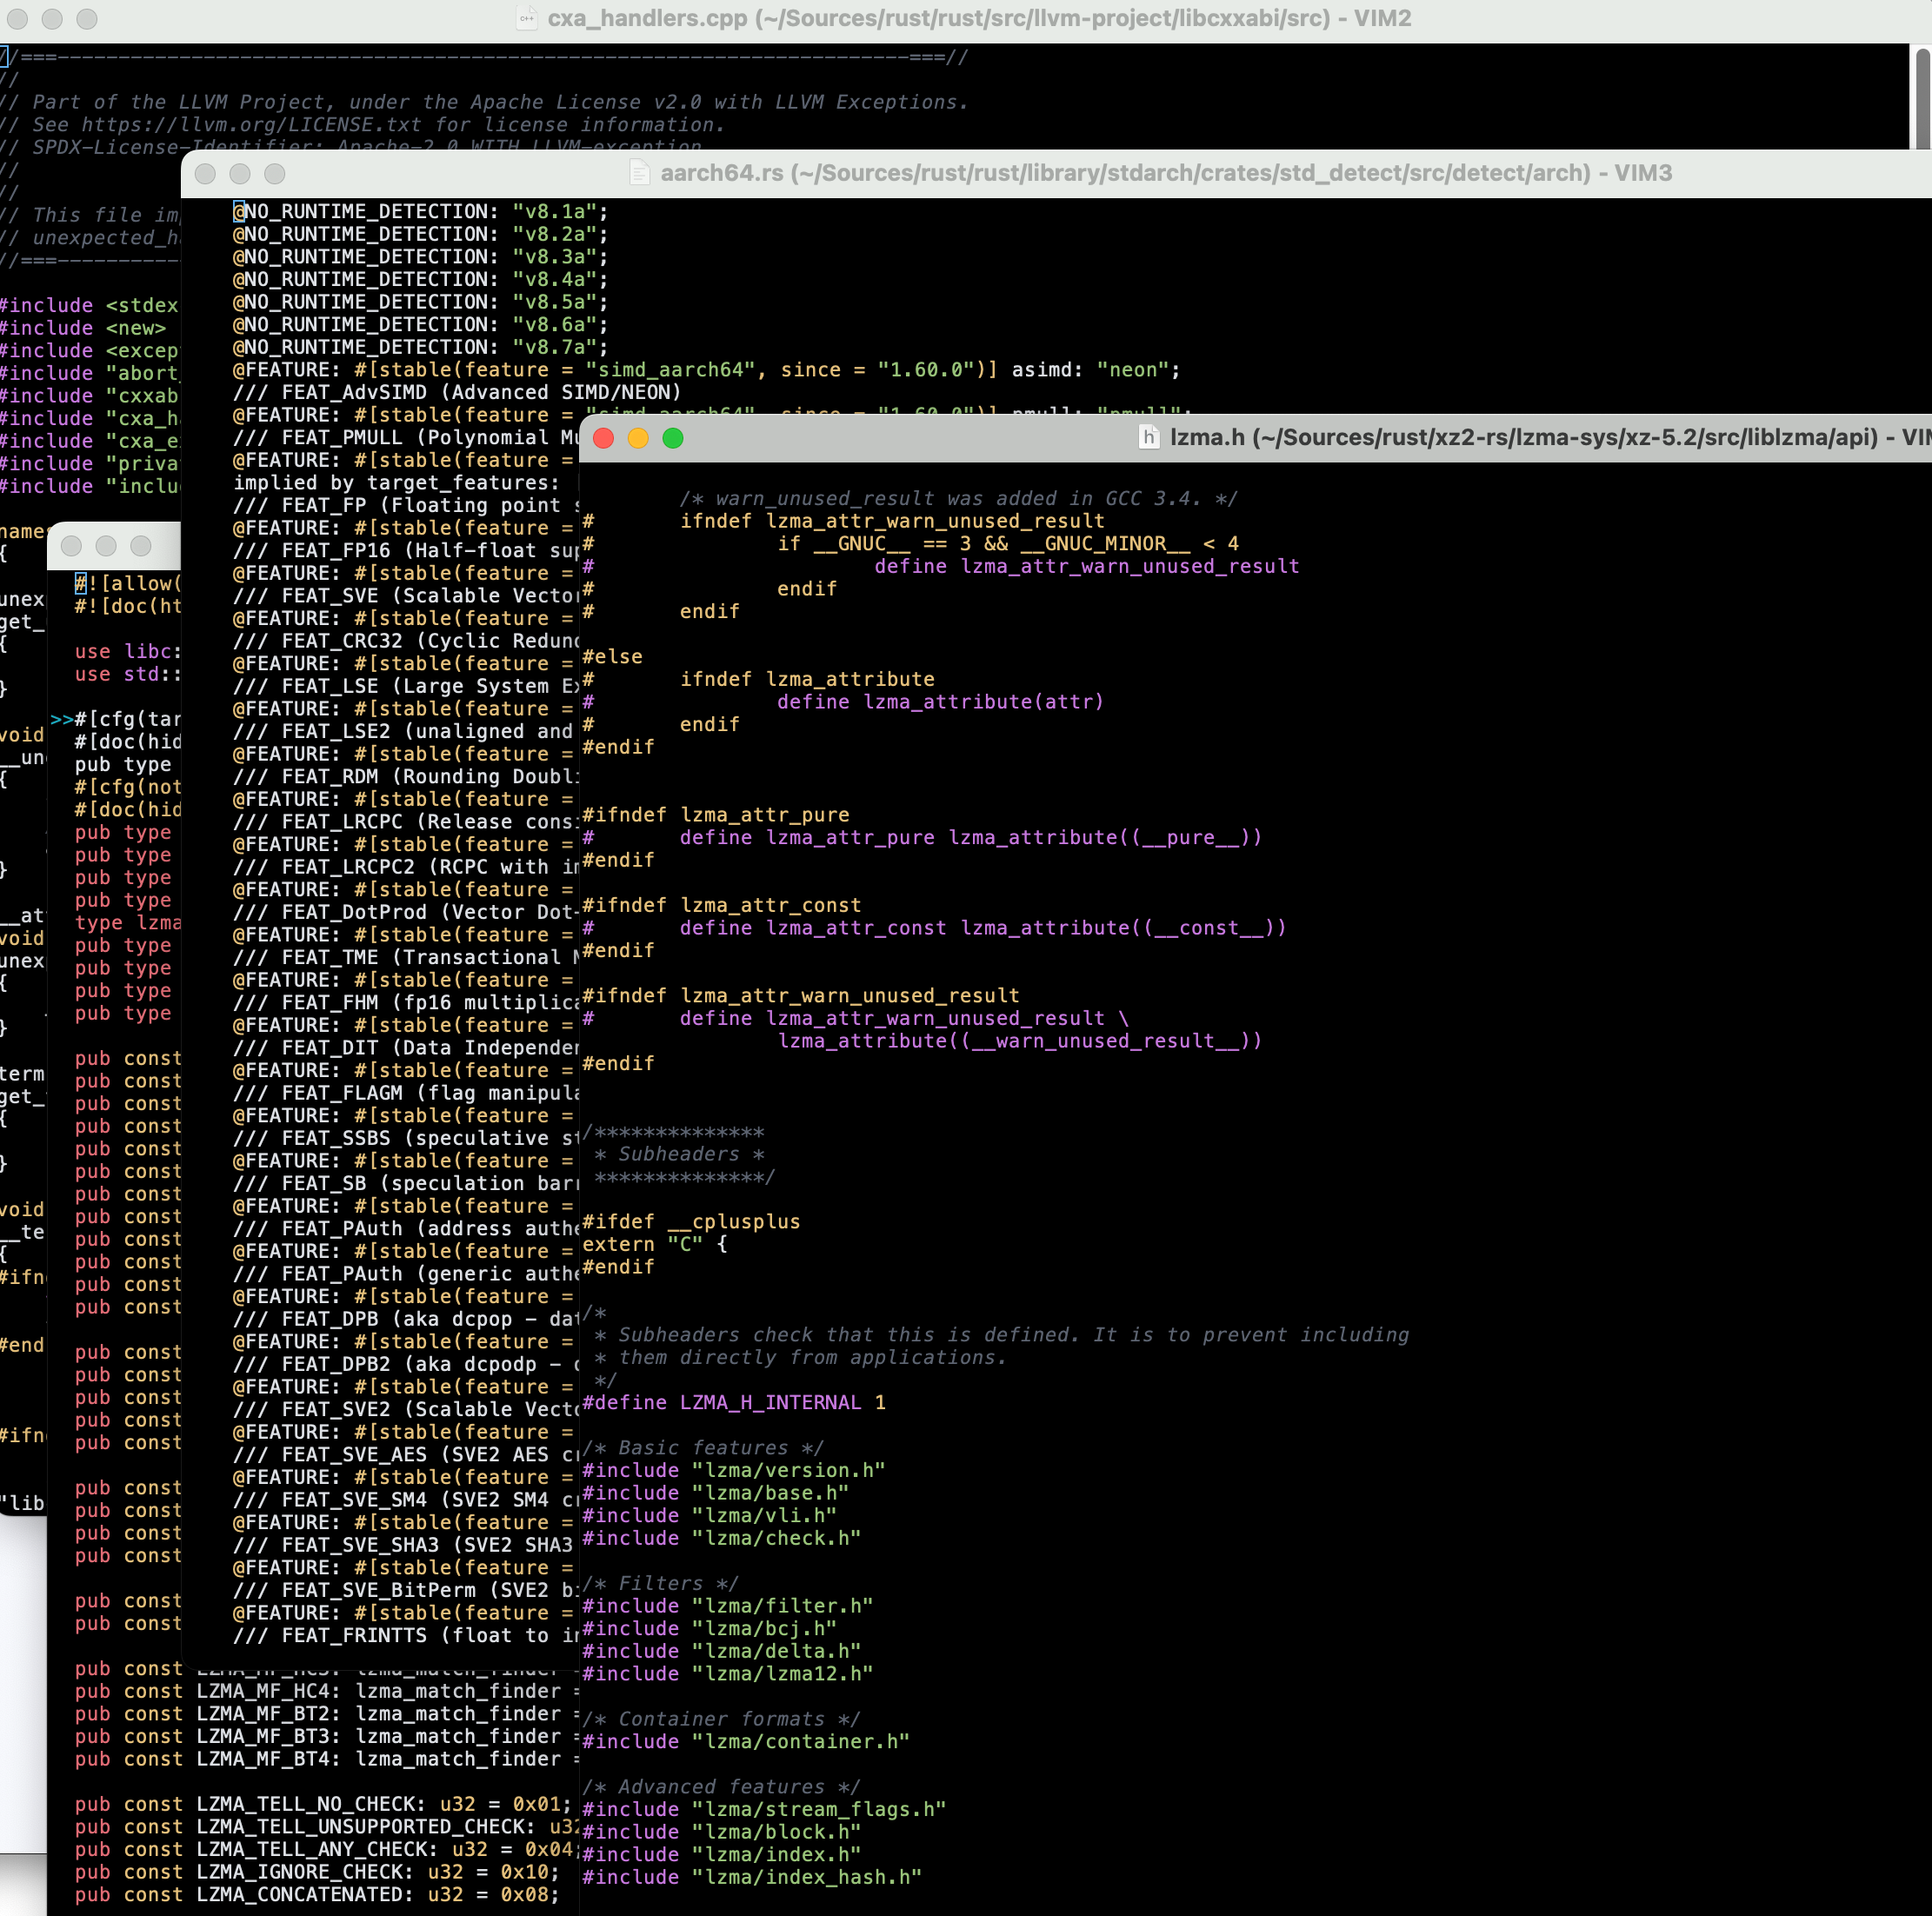Click the cxa_handlers.cpp window scrollbar thumb
Viewport: 1932px width, 1916px height.
(1922, 98)
